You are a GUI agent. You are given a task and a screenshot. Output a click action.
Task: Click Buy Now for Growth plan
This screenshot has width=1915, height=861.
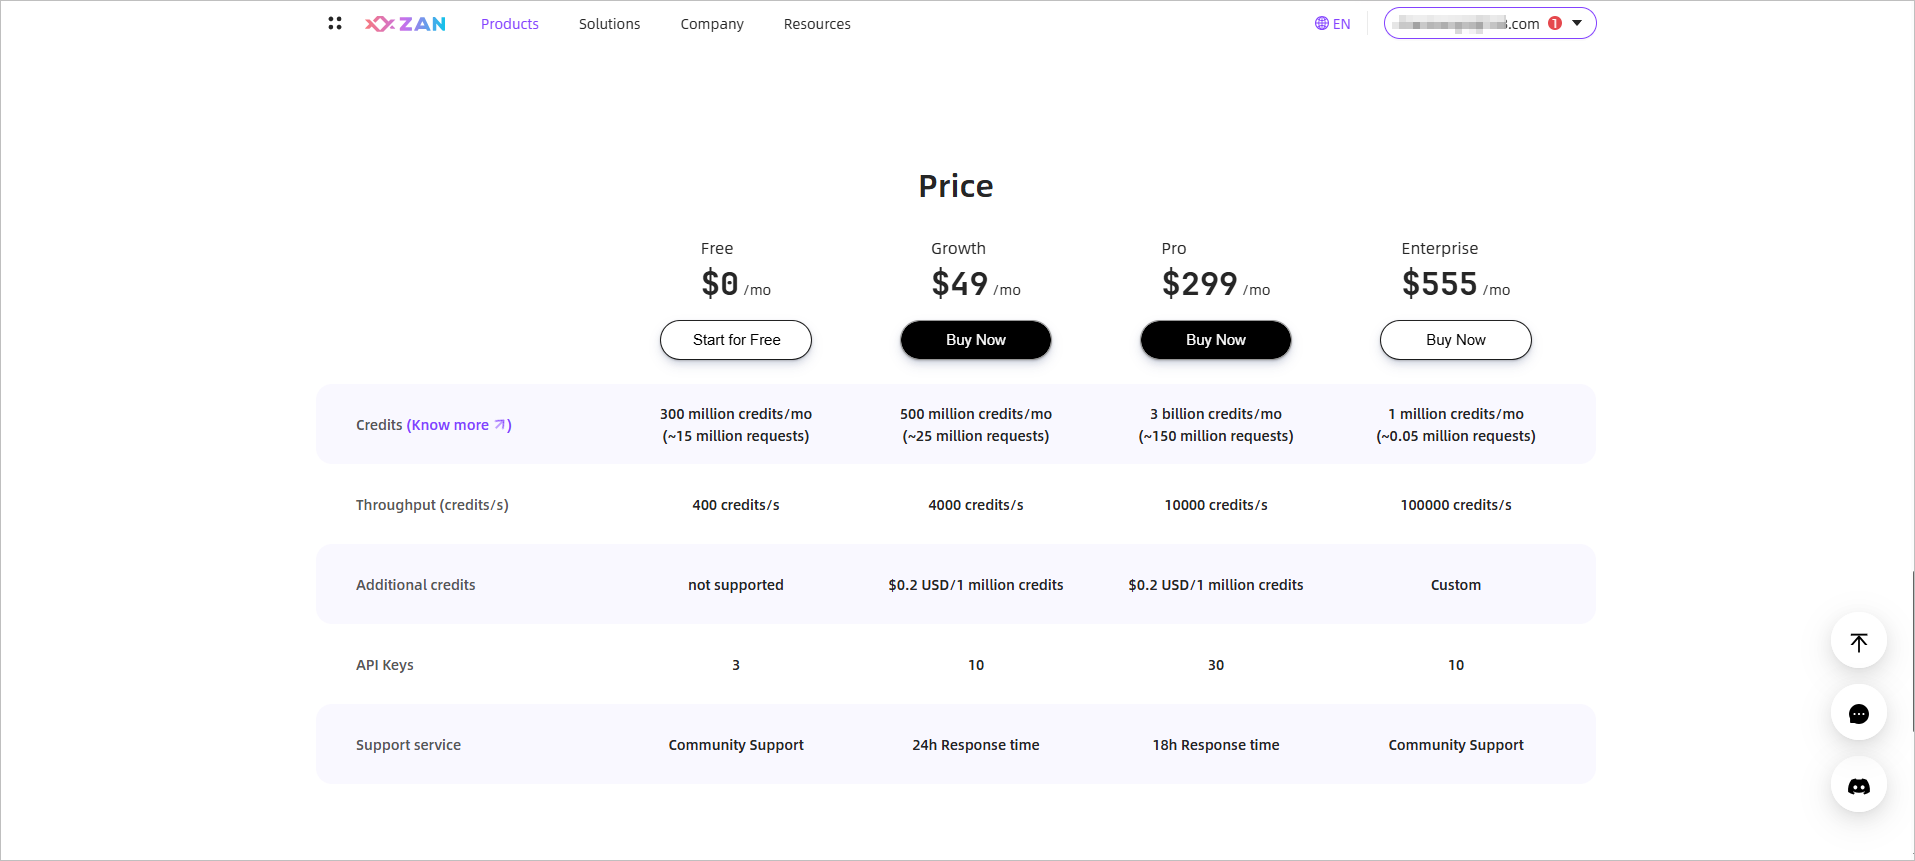pyautogui.click(x=976, y=340)
